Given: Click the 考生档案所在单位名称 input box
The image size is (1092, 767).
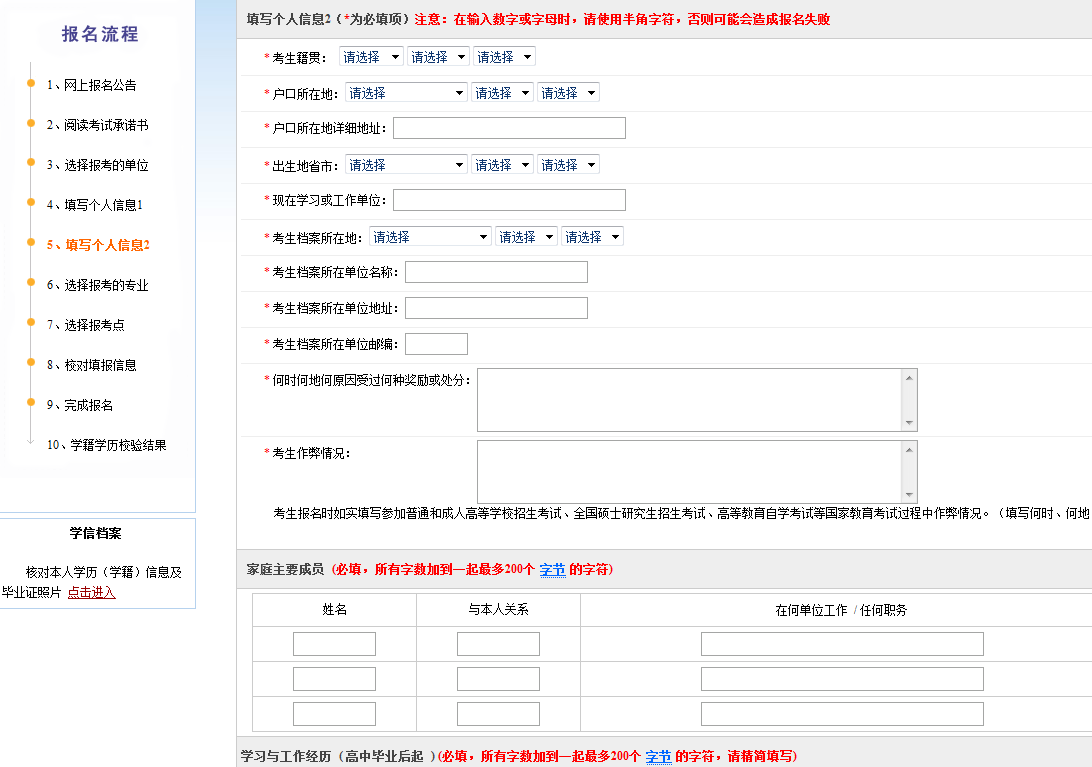Looking at the screenshot, I should [x=496, y=272].
